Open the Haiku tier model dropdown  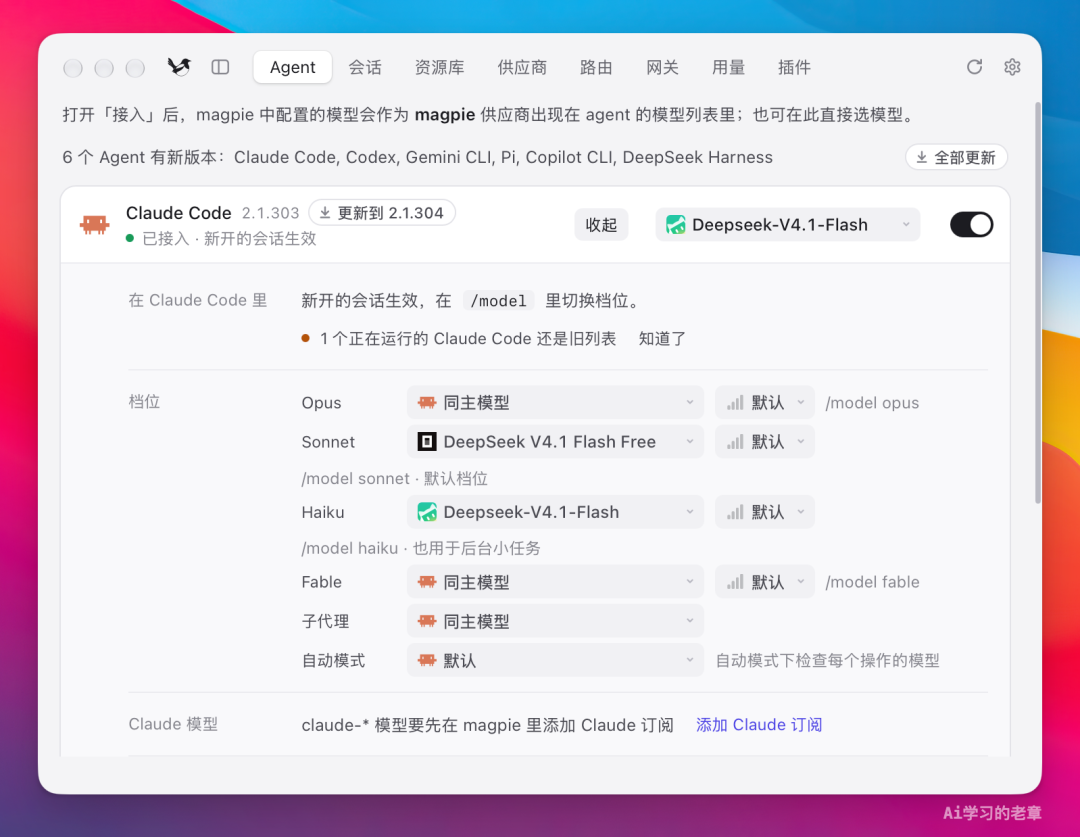[x=555, y=512]
